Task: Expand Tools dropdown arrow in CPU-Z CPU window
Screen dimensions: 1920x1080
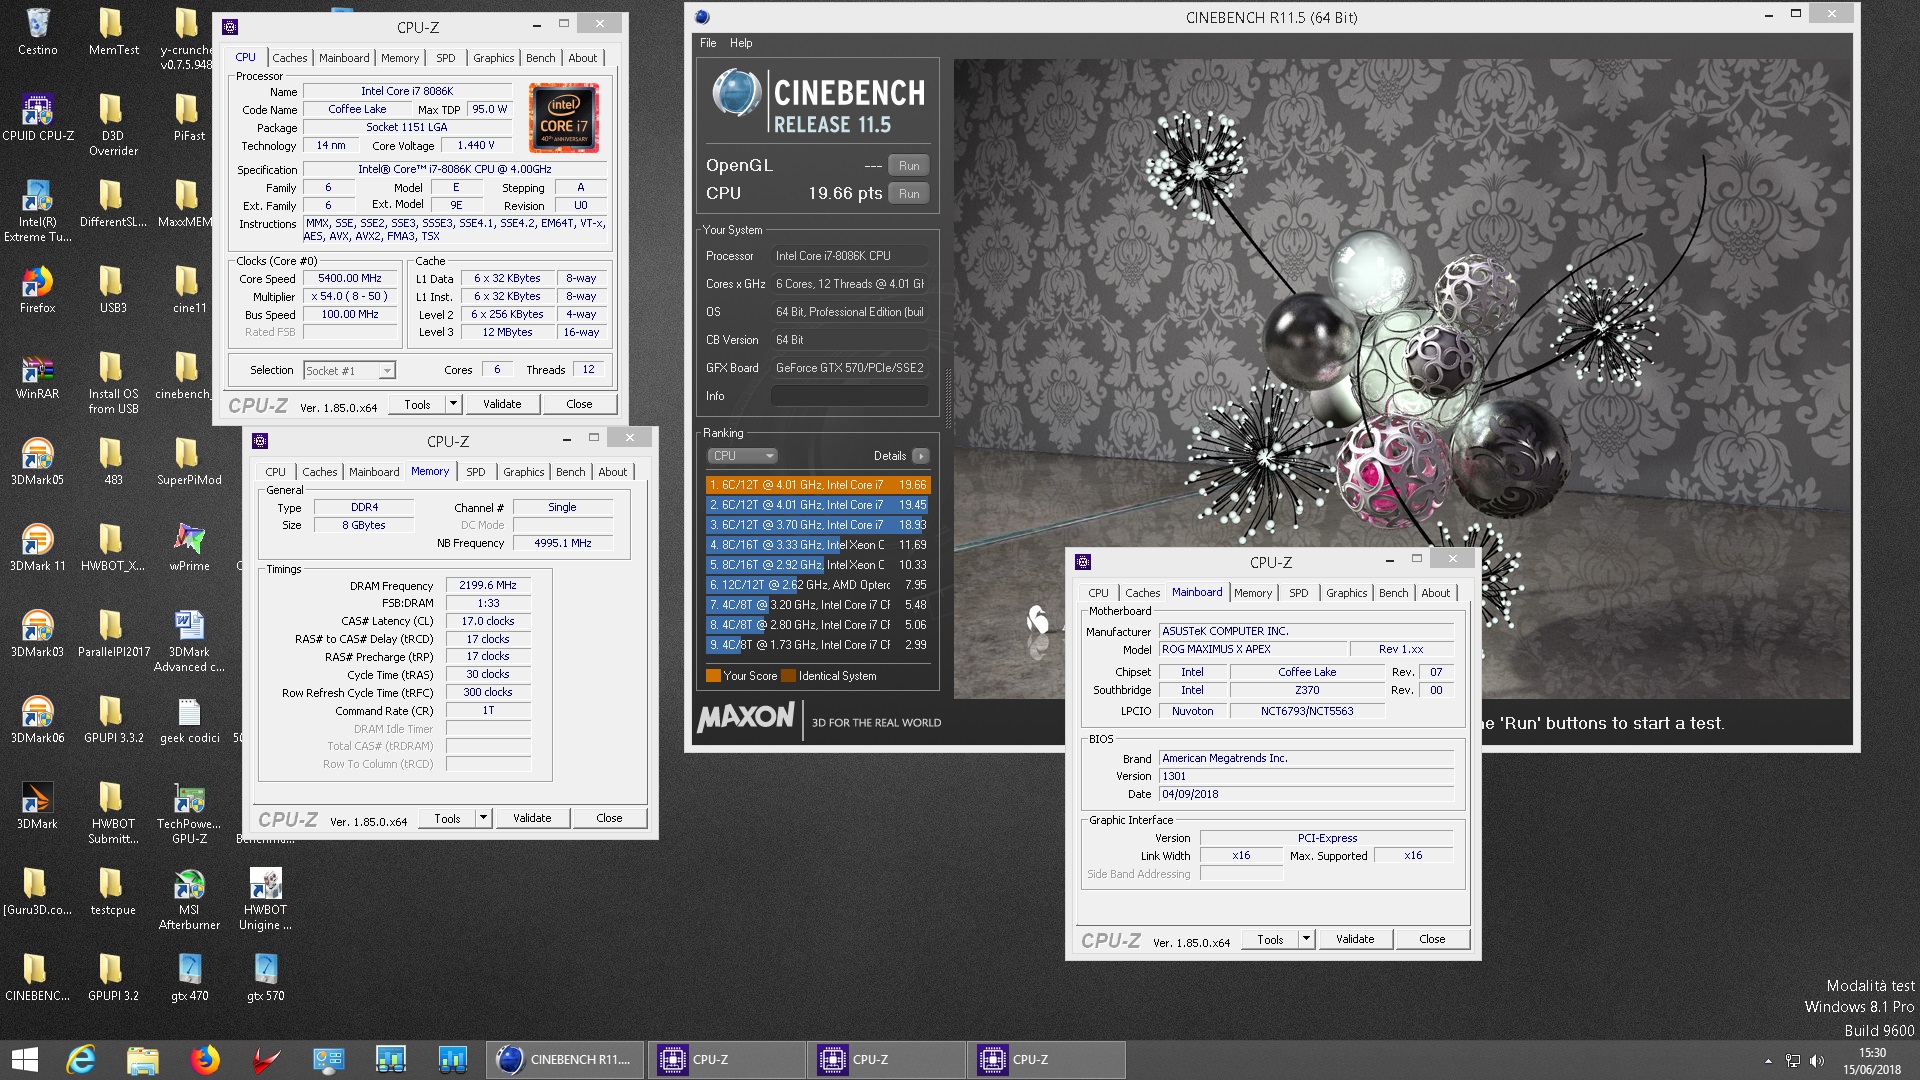Action: click(x=453, y=404)
